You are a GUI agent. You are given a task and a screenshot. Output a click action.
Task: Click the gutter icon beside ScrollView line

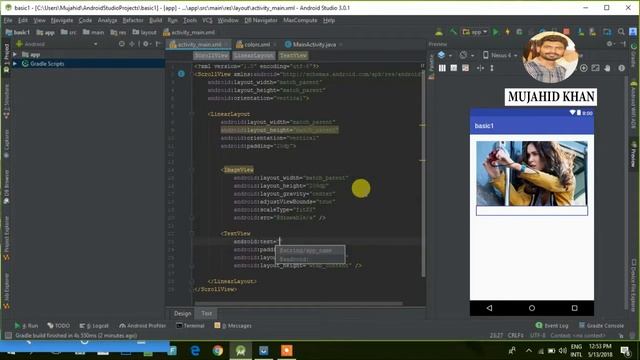tap(181, 74)
